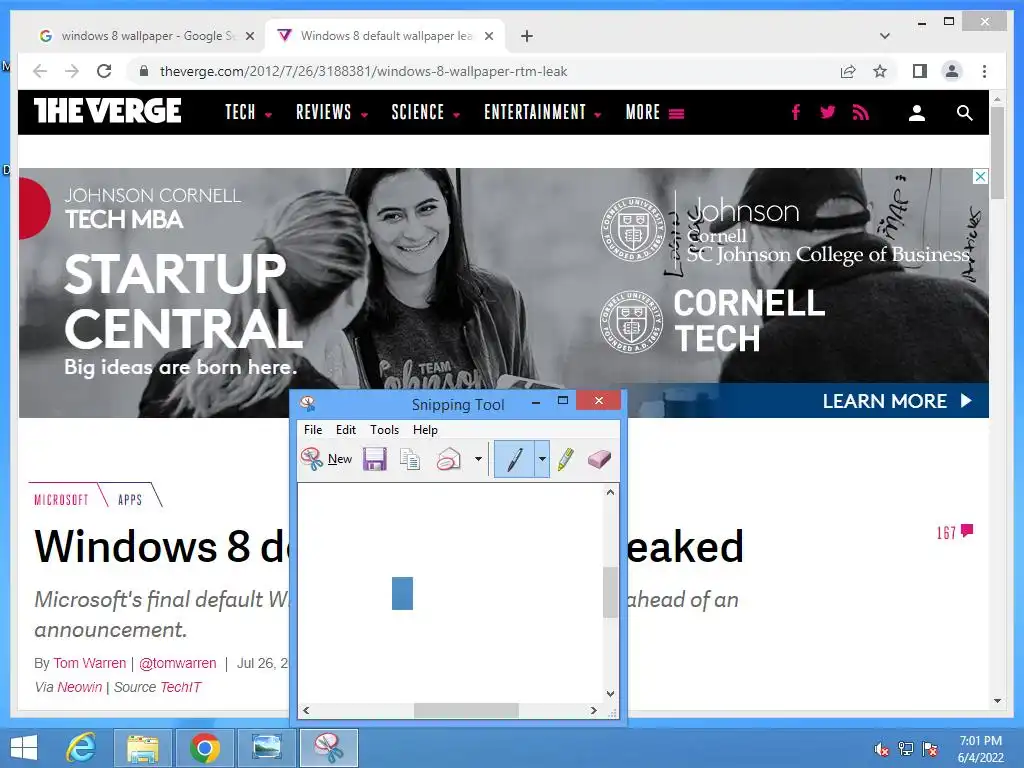Click the Snipping Tool title bar icon
Viewport: 1024px width, 768px height.
pyautogui.click(x=308, y=404)
